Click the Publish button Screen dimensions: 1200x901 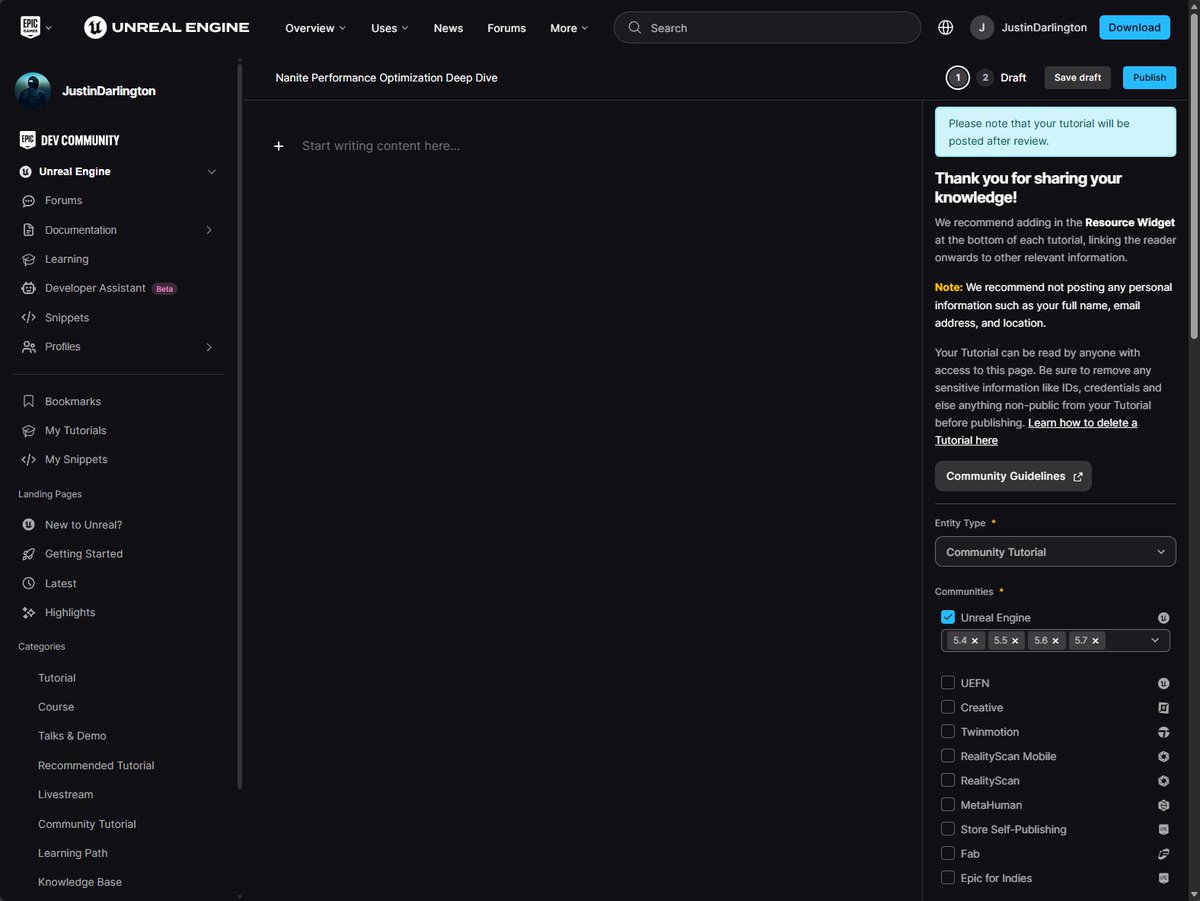(1149, 78)
